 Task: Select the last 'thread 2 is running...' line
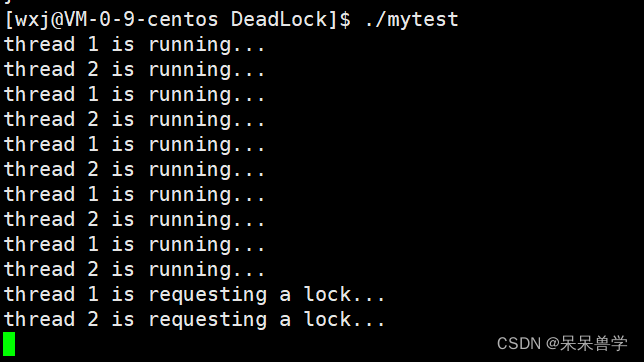click(x=134, y=270)
